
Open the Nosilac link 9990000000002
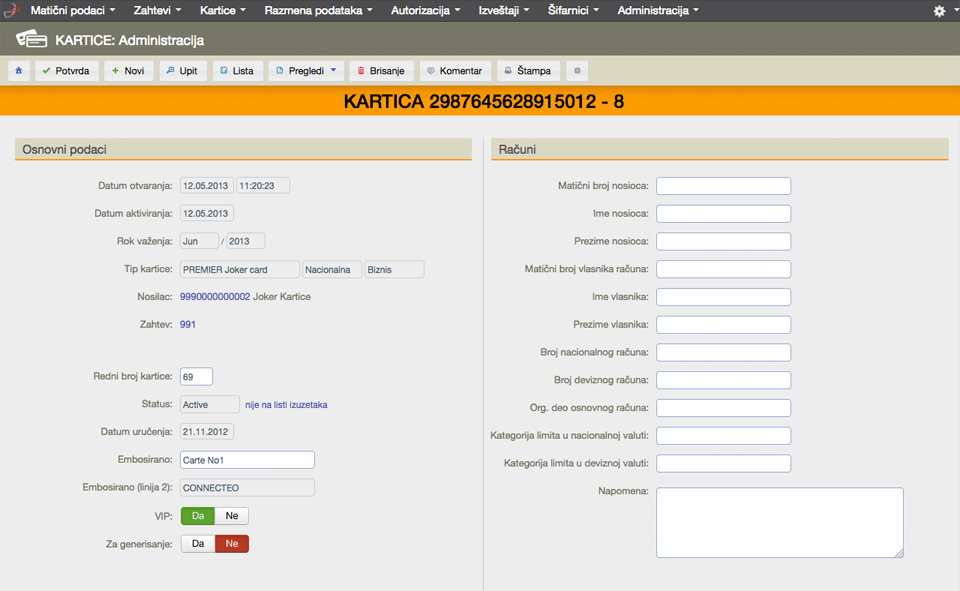(x=215, y=297)
